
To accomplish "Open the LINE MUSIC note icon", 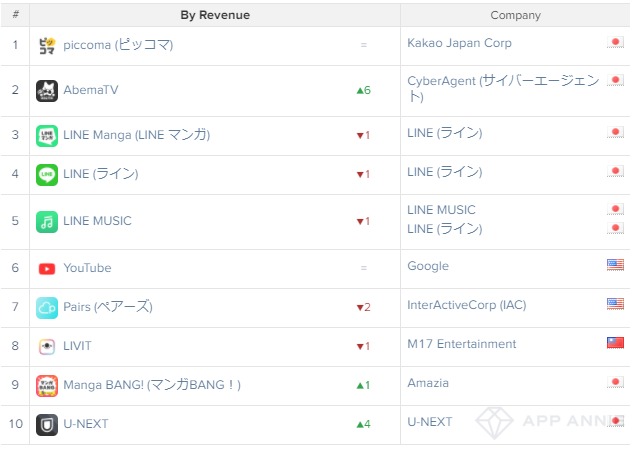I will [46, 222].
